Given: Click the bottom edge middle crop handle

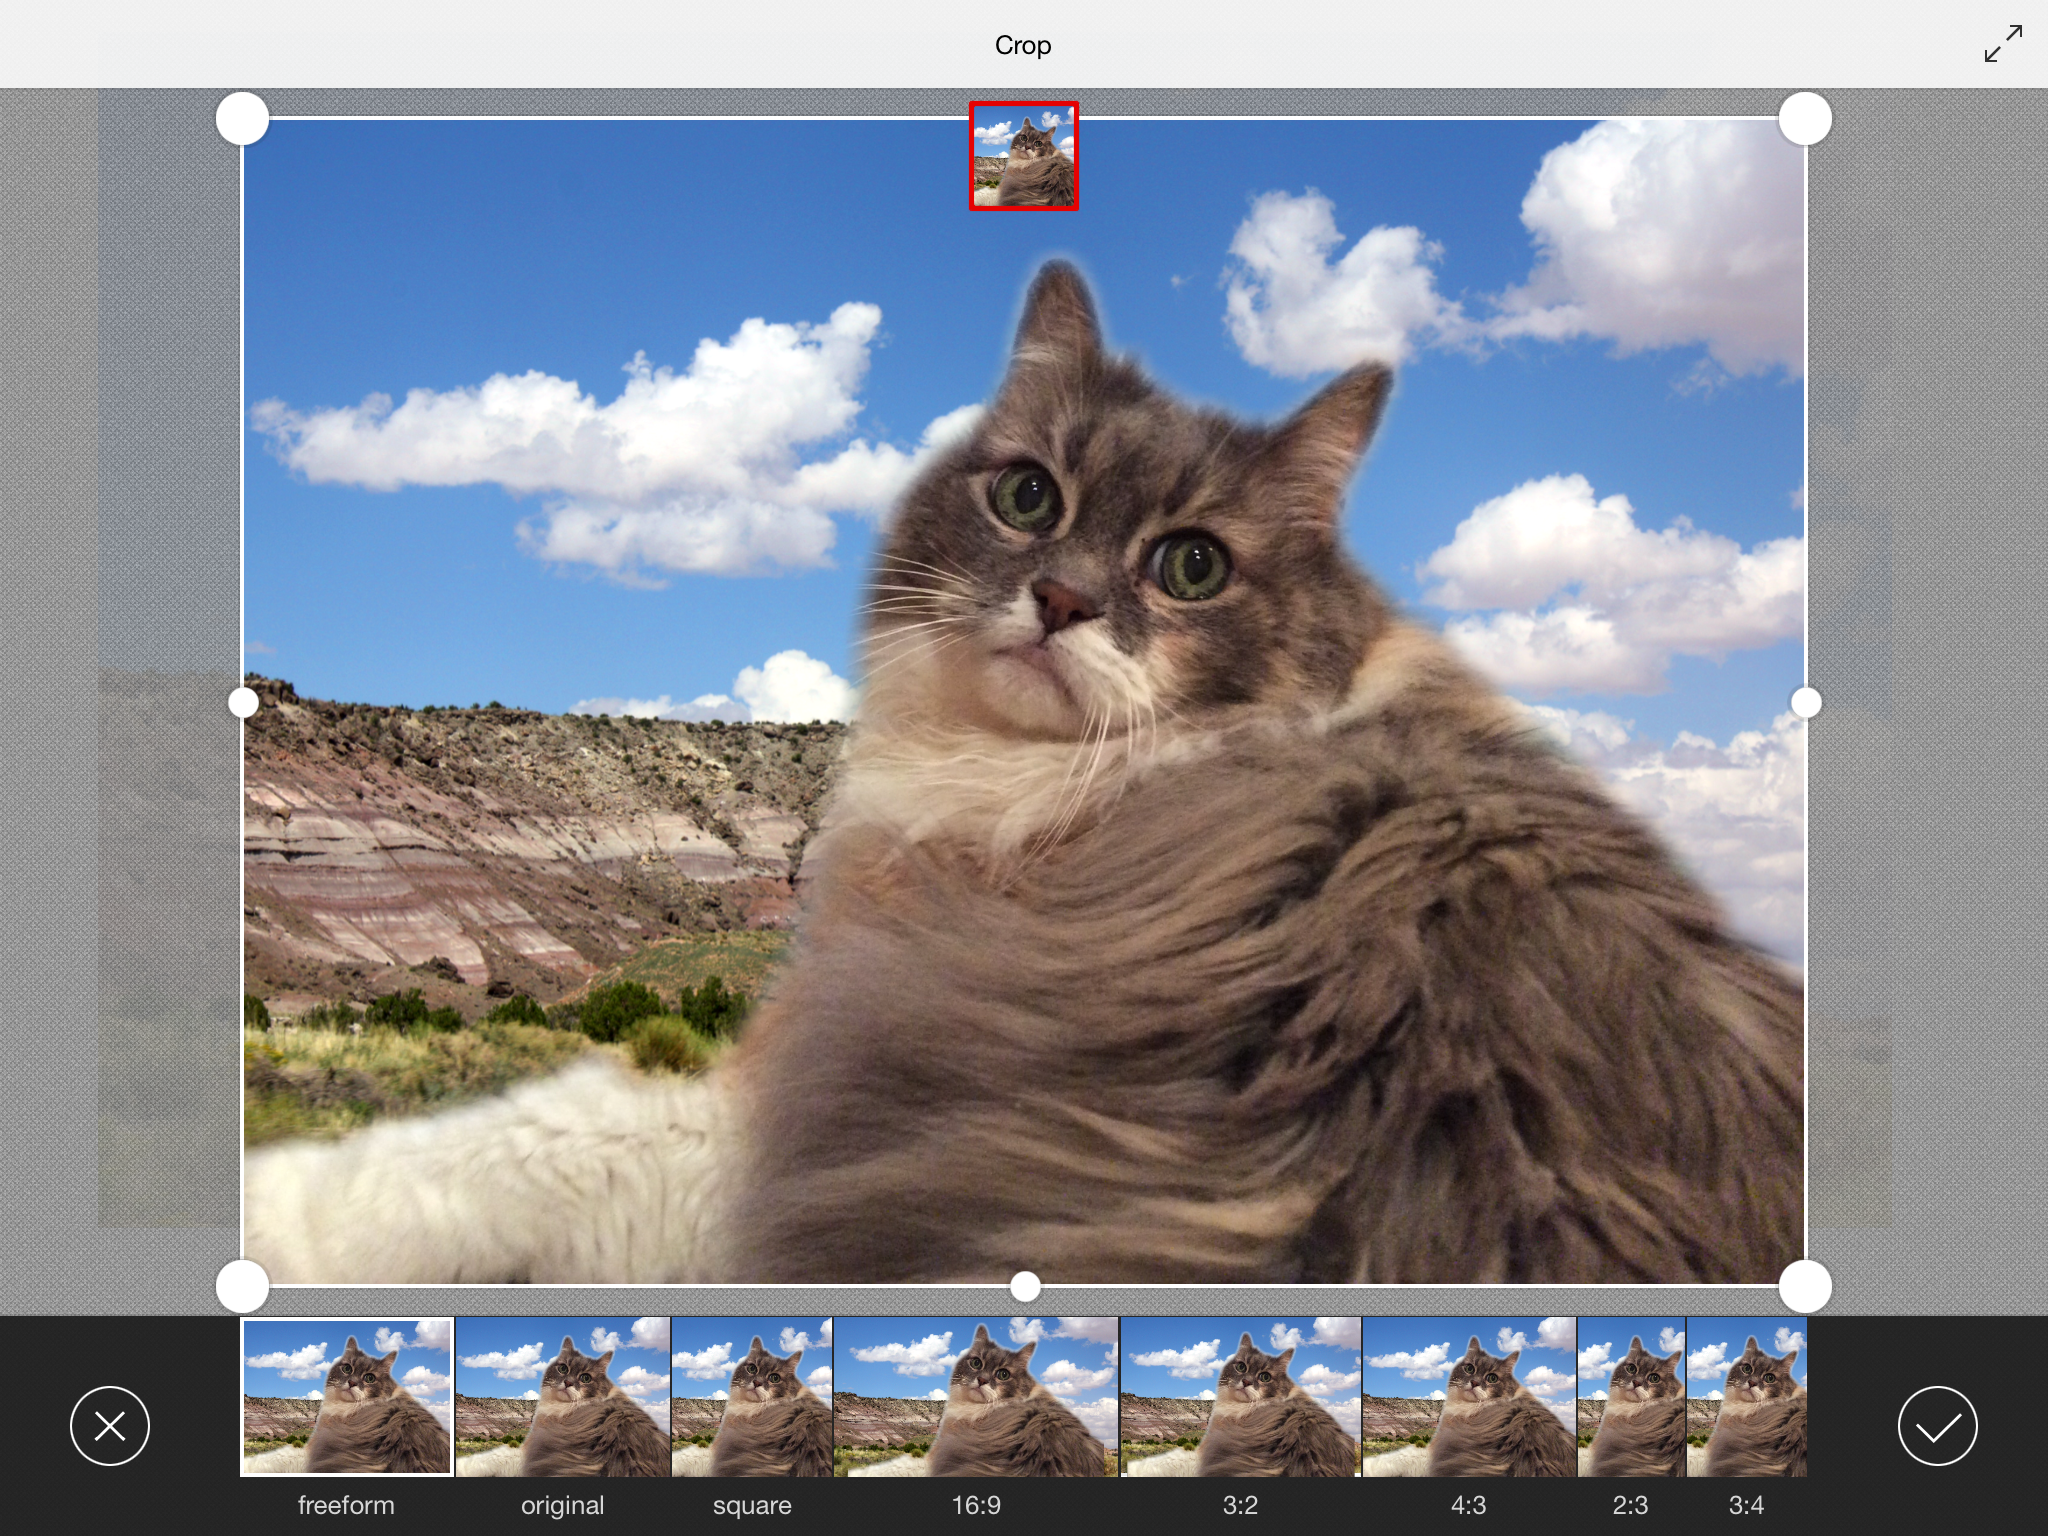Looking at the screenshot, I should pyautogui.click(x=1025, y=1287).
